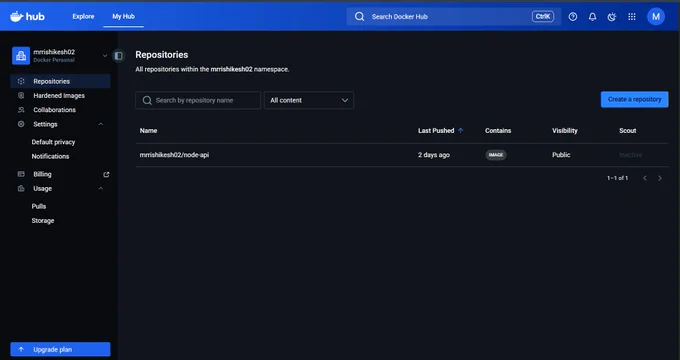The width and height of the screenshot is (680, 360).
Task: Click the Hardened Images shield icon
Action: [21, 95]
